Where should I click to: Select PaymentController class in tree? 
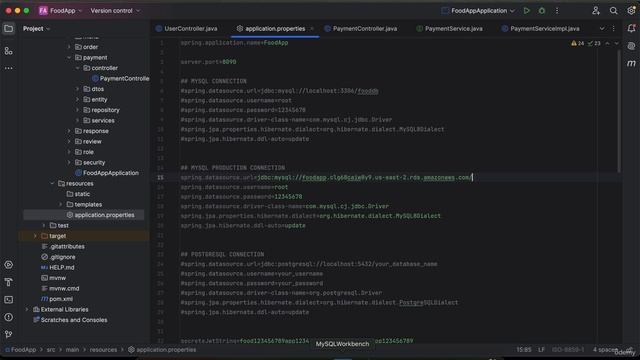coord(120,78)
